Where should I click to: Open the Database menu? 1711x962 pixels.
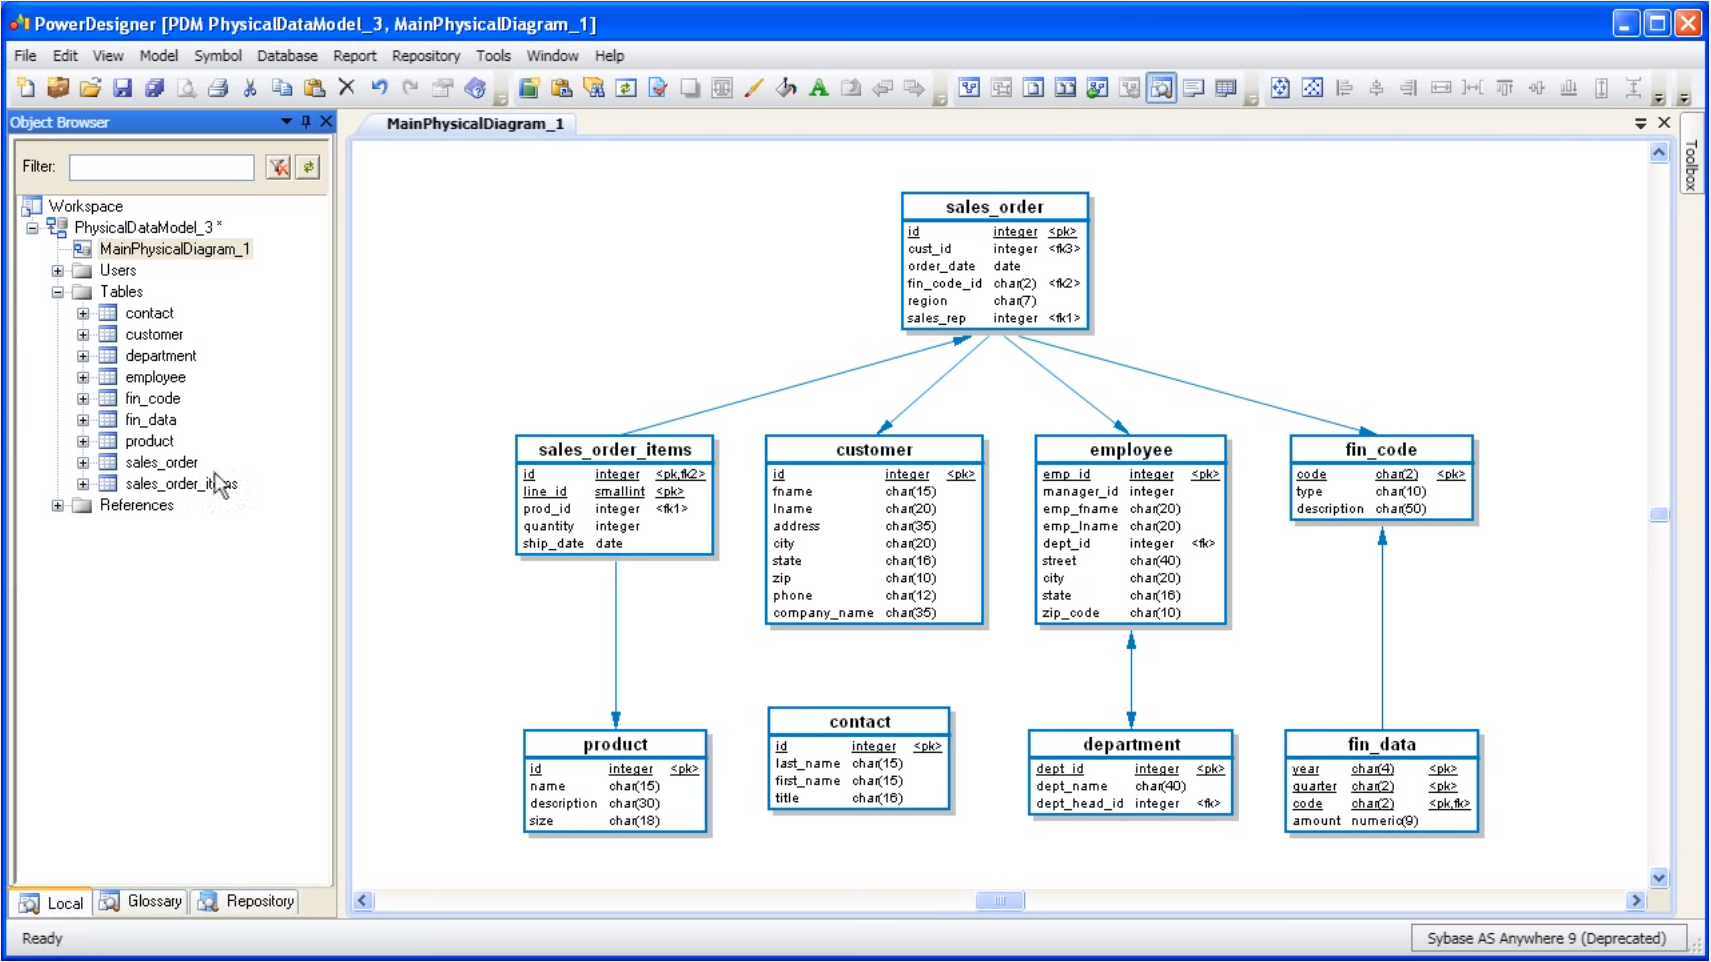tap(287, 56)
